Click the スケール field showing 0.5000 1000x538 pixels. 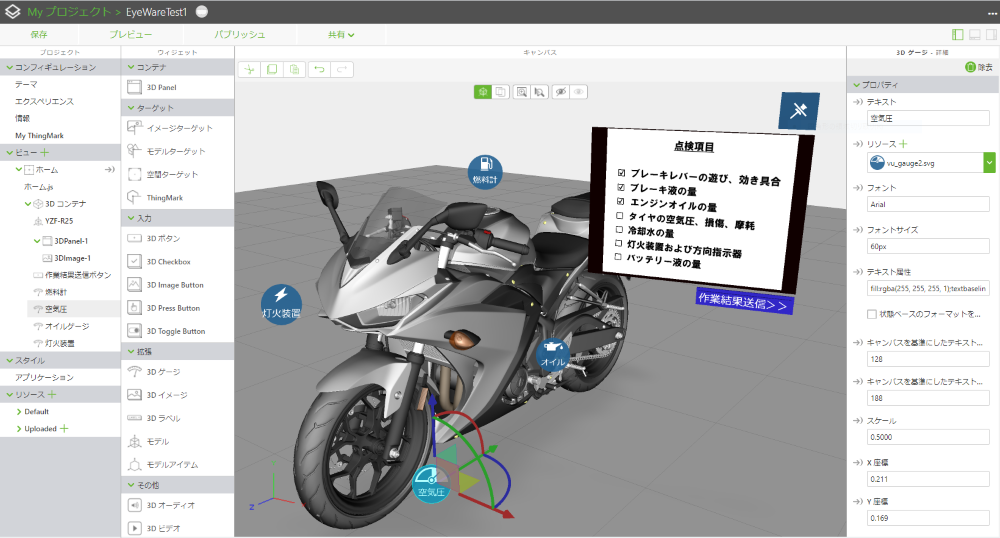927,437
